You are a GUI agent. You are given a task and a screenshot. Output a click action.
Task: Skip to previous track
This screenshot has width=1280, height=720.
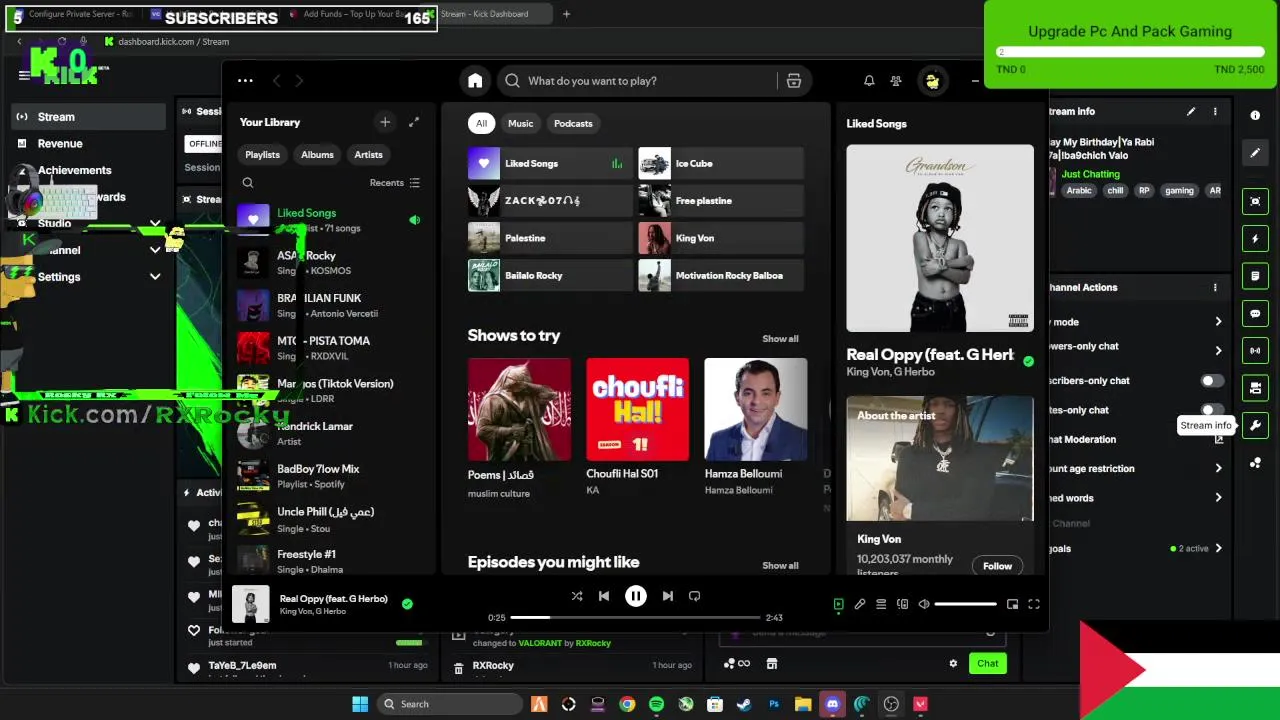tap(604, 596)
